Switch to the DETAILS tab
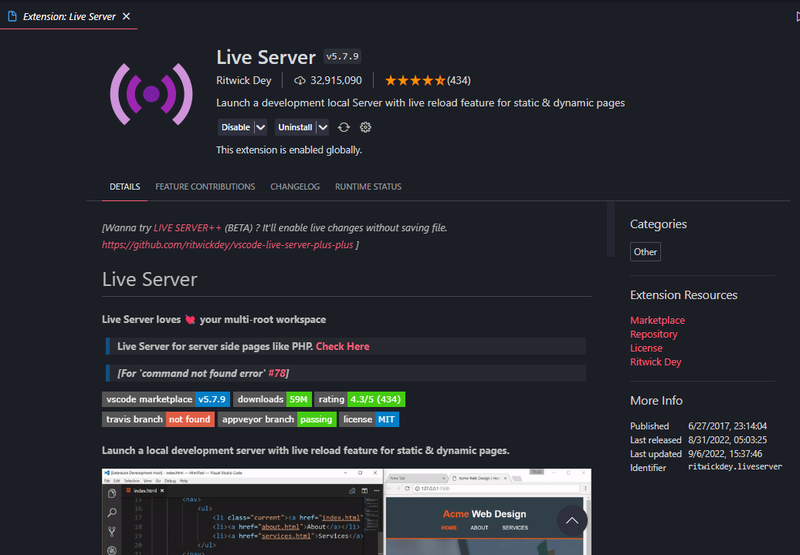The width and height of the screenshot is (800, 555). (124, 187)
